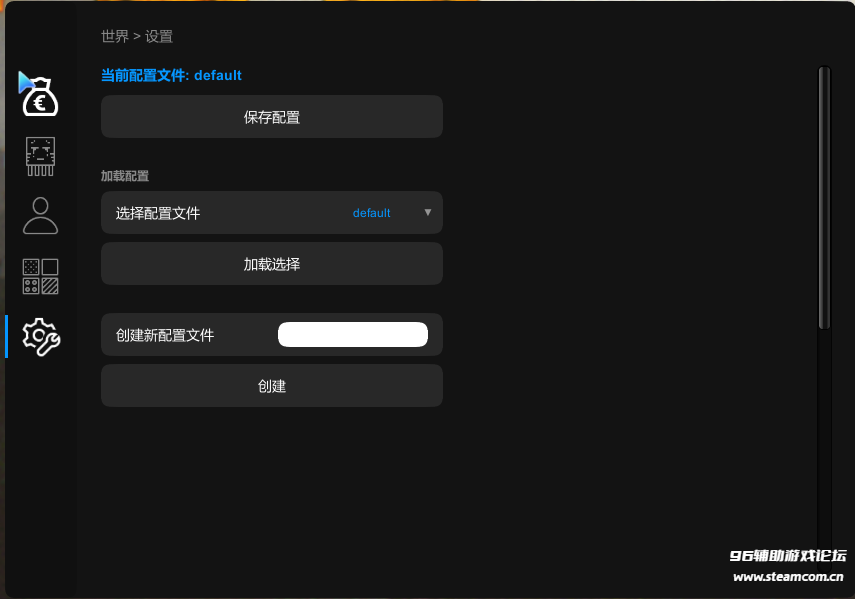This screenshot has width=855, height=599.
Task: Click the www.steamcom.cn watermark link
Action: [787, 577]
